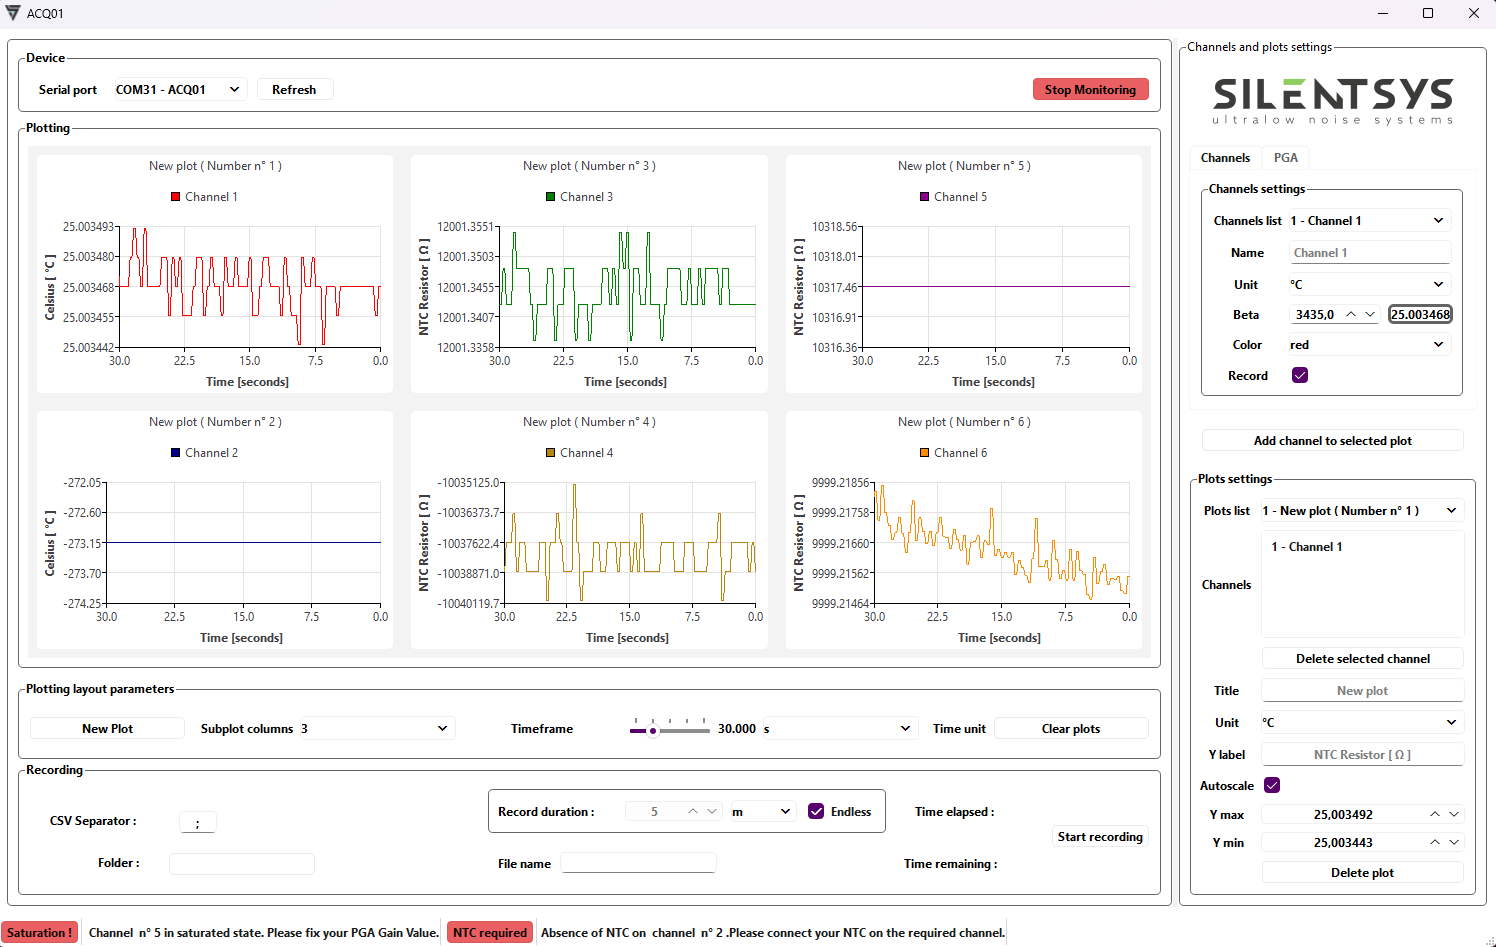Switch to the Channels tab
Viewport: 1496px width, 947px height.
point(1225,157)
